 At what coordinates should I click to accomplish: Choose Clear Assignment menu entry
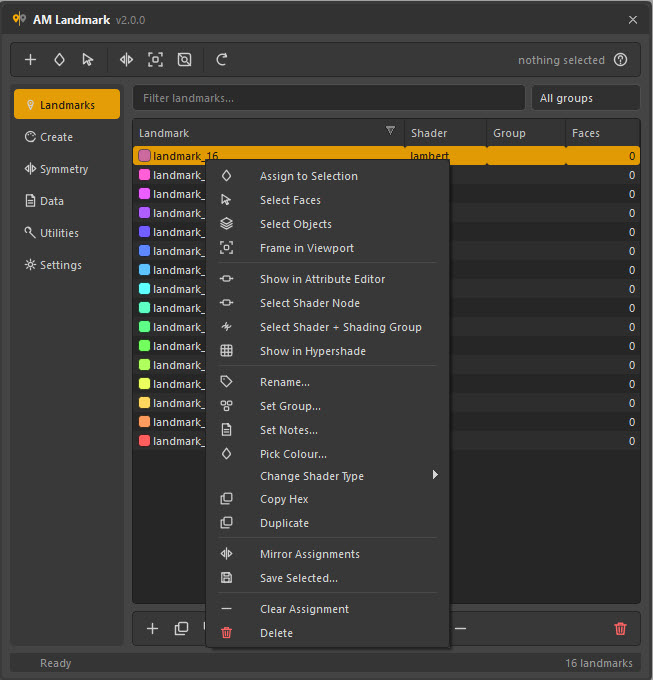click(x=328, y=609)
